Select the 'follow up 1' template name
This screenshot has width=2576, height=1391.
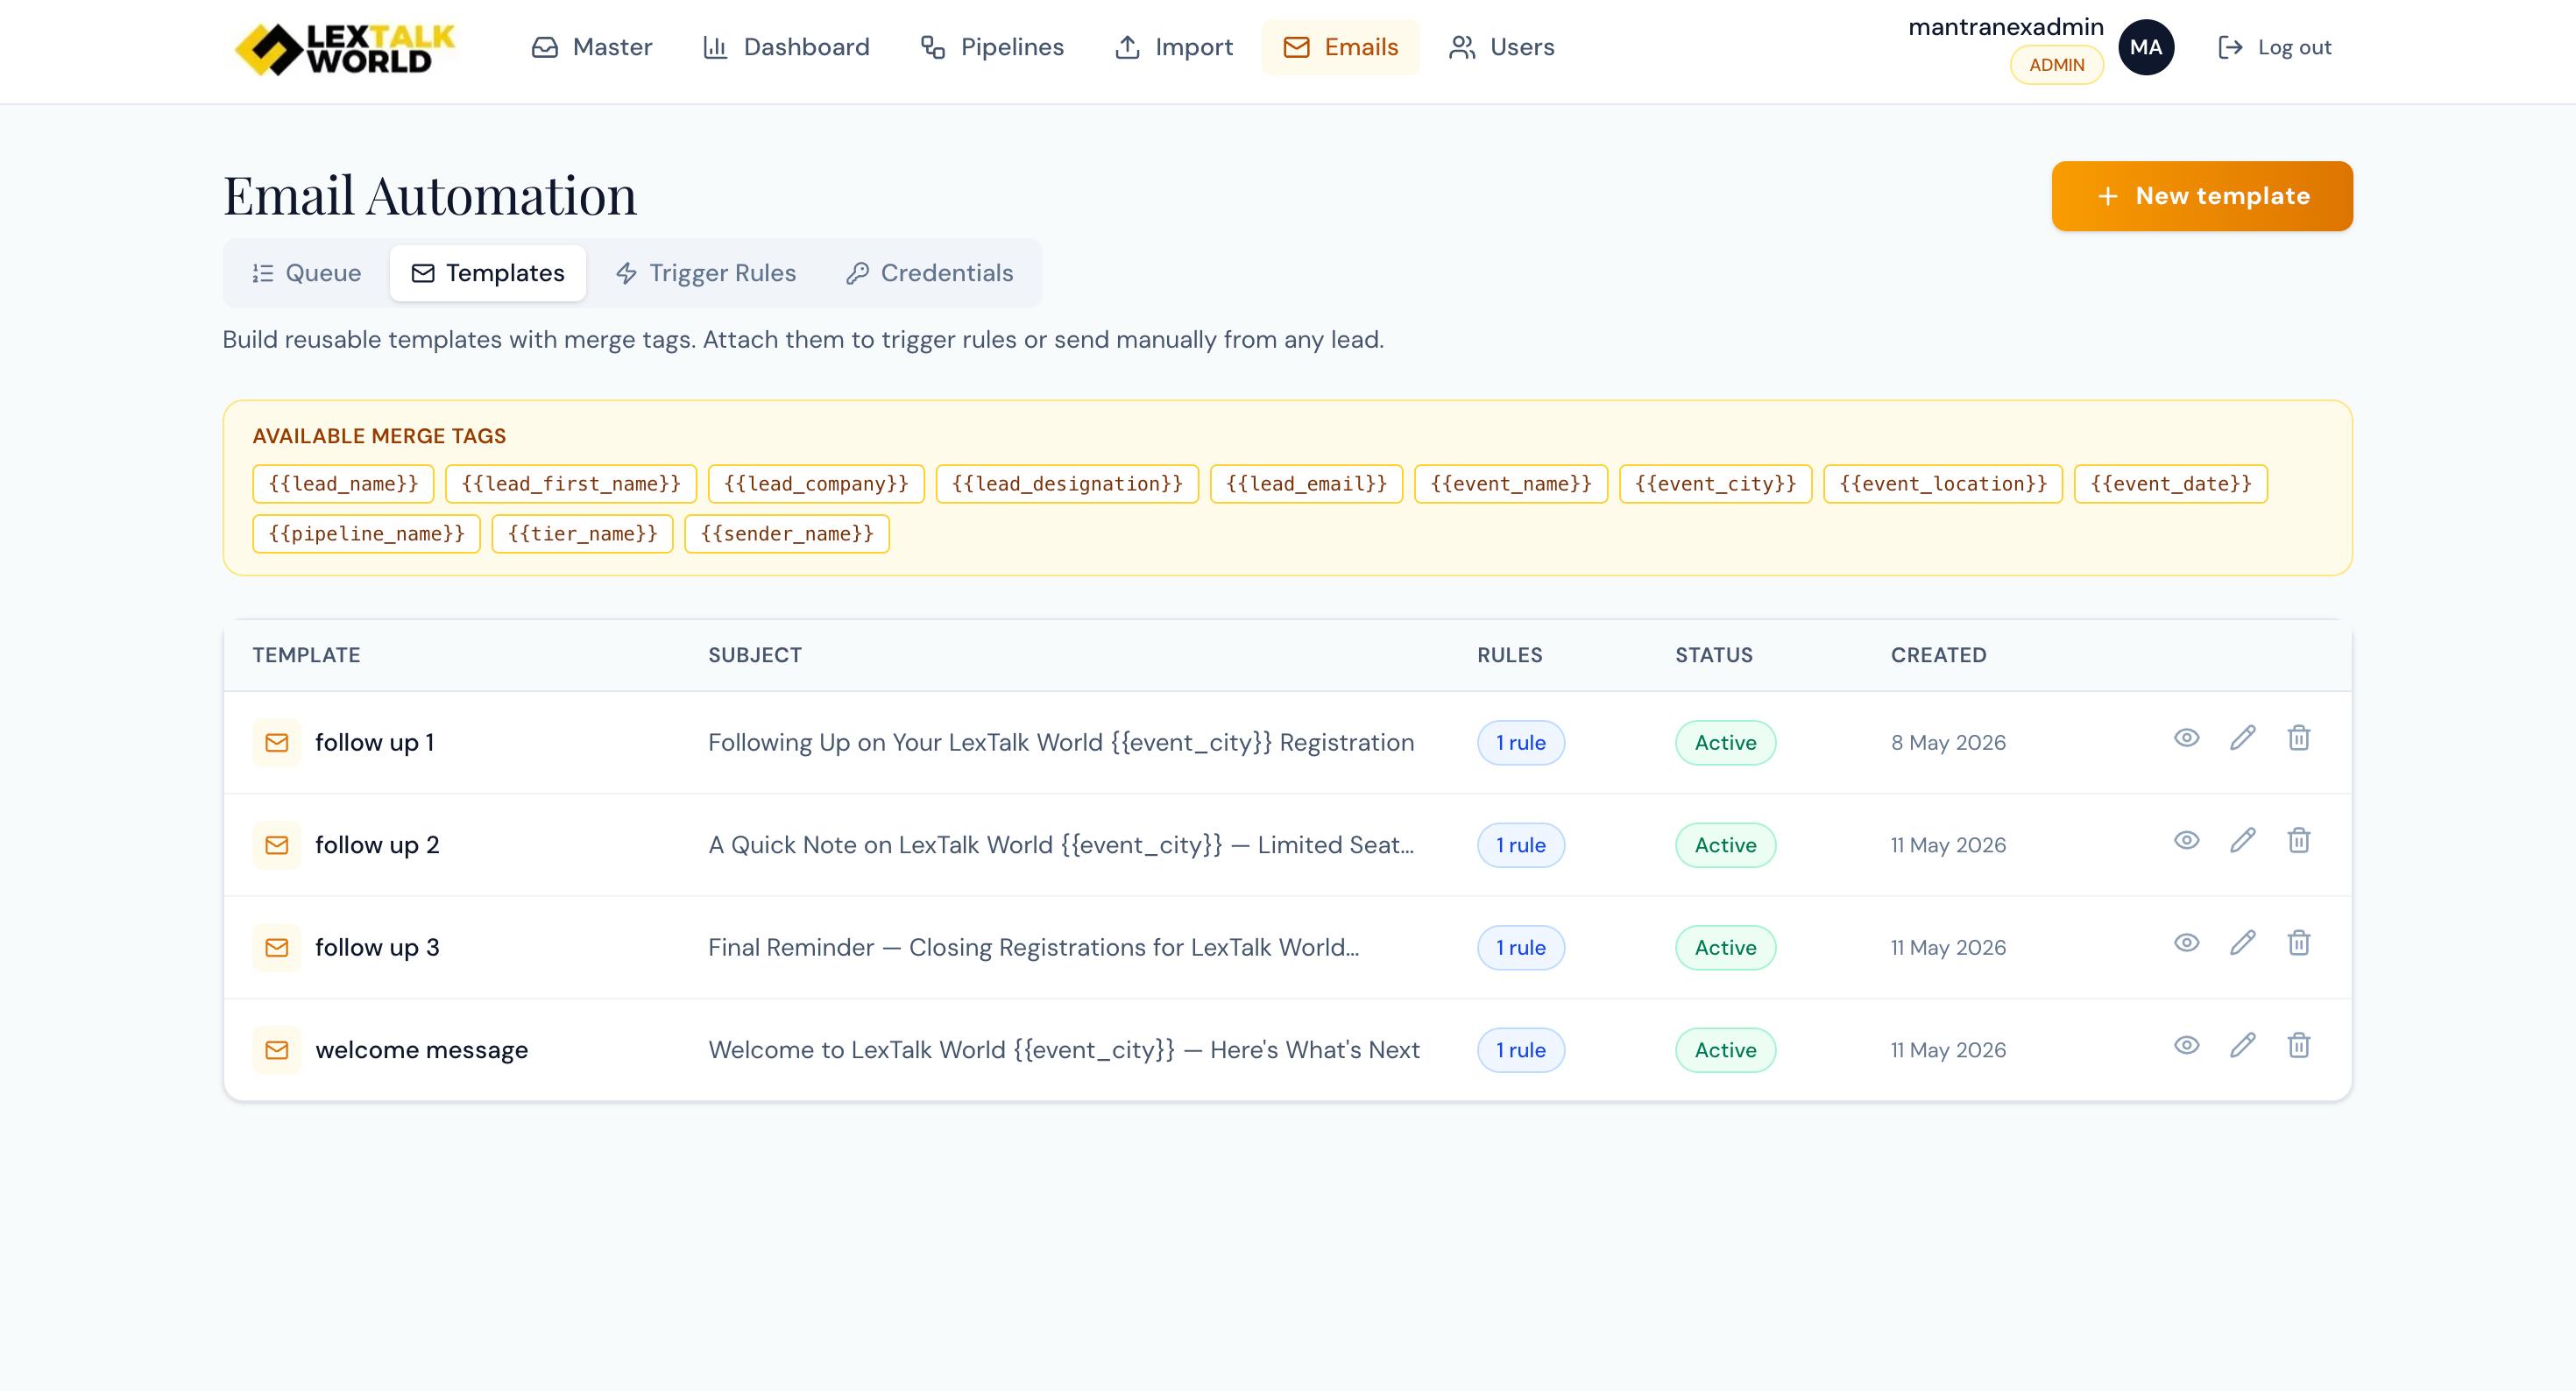[375, 742]
